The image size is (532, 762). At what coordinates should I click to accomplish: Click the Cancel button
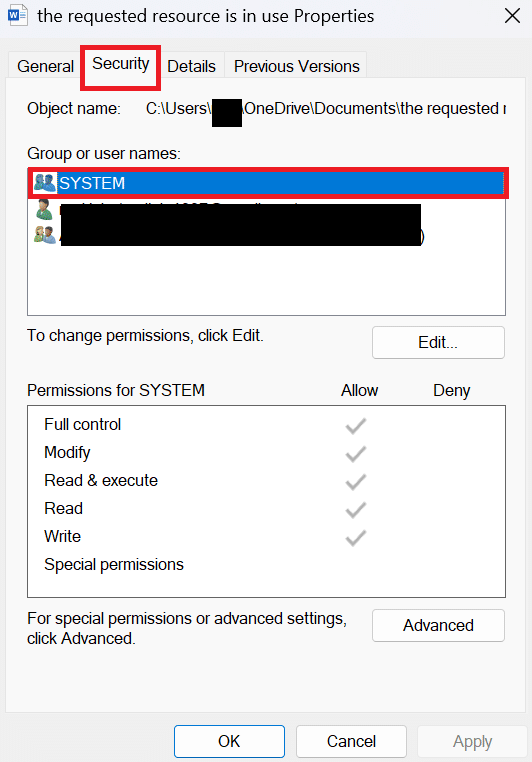pyautogui.click(x=351, y=742)
